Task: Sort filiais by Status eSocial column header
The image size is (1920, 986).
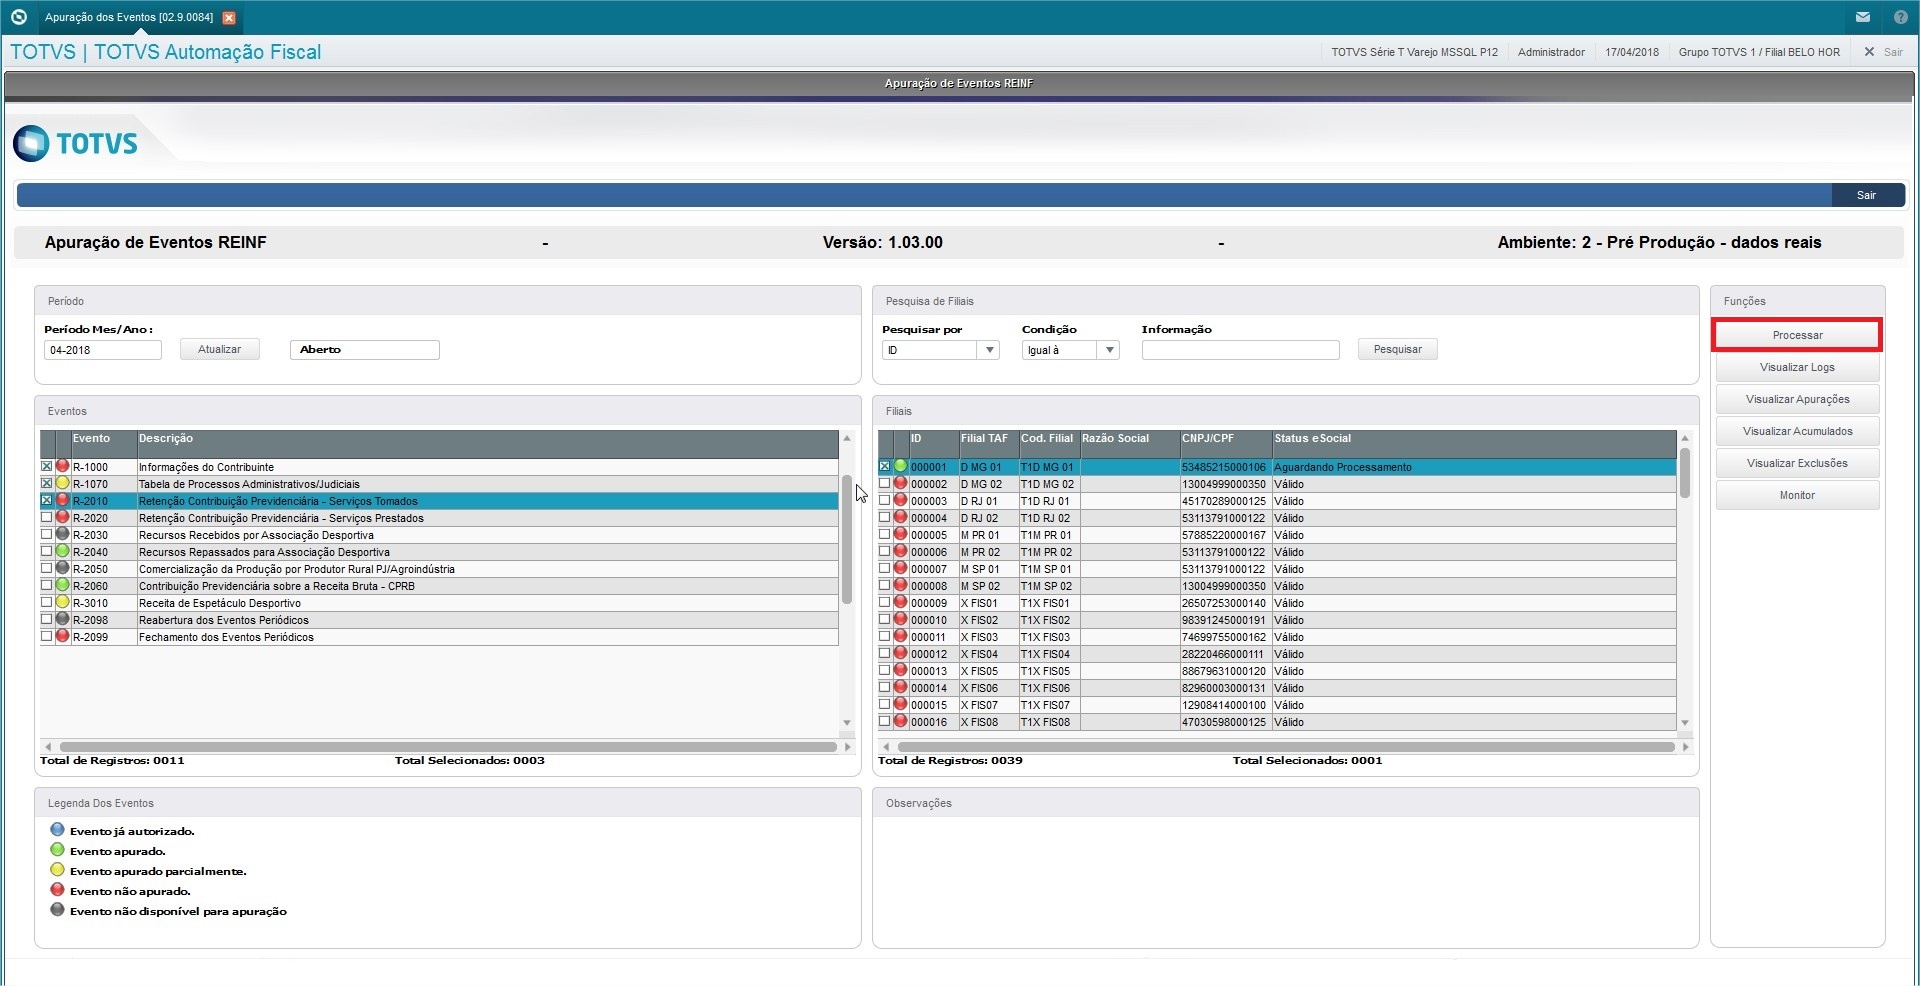Action: click(1474, 444)
